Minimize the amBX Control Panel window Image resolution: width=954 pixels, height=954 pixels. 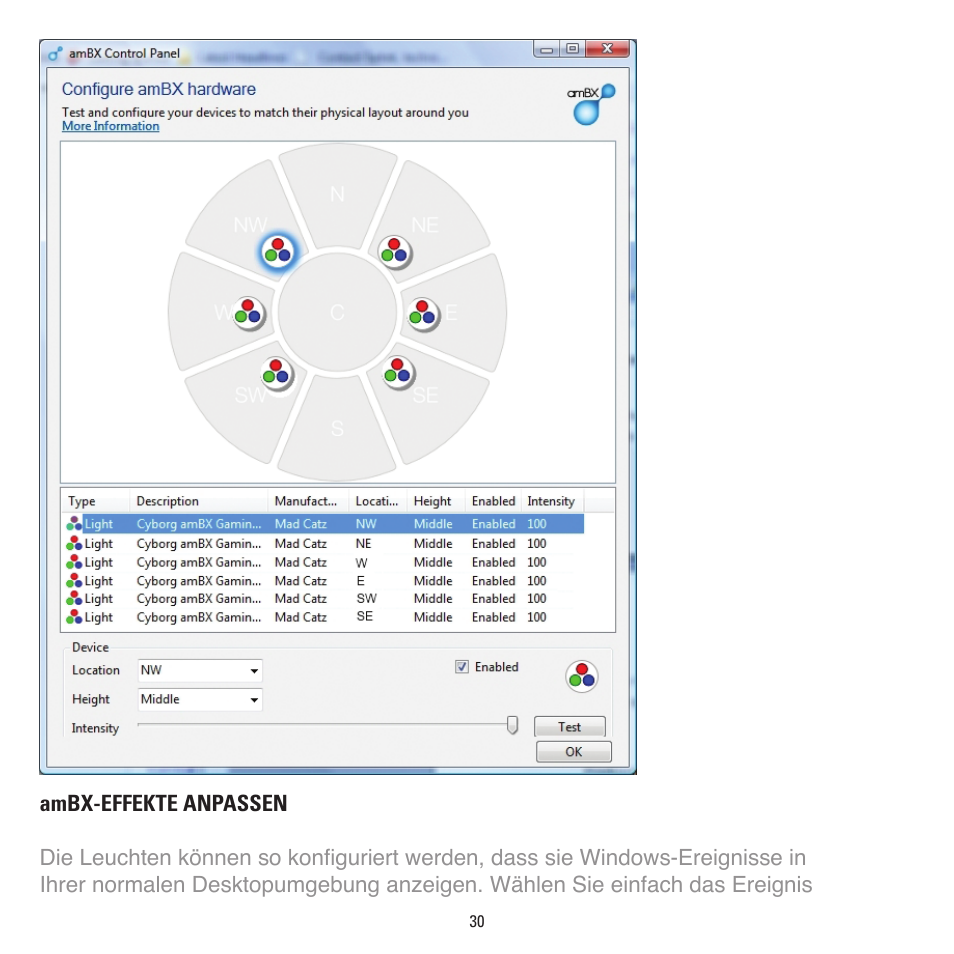[x=547, y=49]
